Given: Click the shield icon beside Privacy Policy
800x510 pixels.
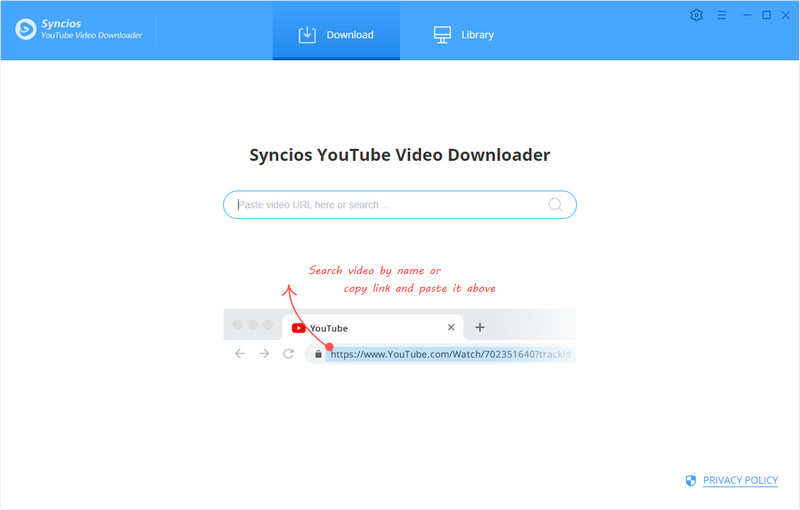Looking at the screenshot, I should pyautogui.click(x=690, y=481).
